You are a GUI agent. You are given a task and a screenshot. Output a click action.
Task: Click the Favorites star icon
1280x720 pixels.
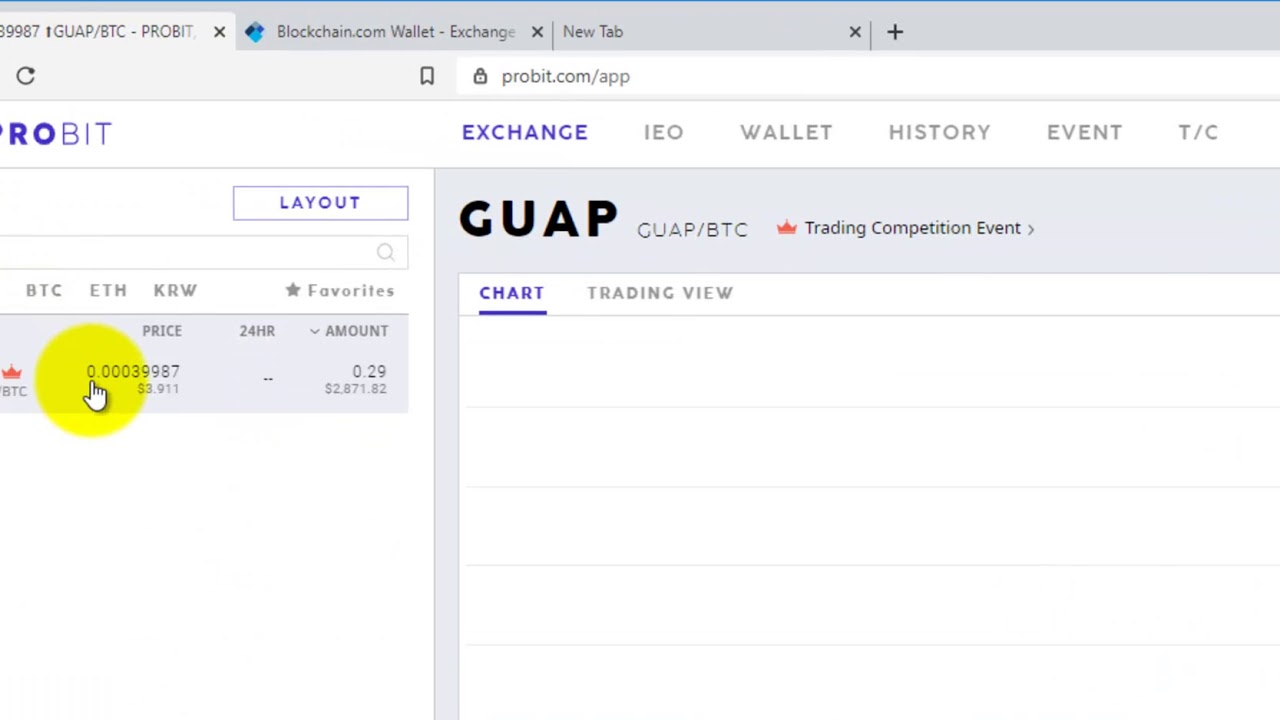click(x=293, y=290)
